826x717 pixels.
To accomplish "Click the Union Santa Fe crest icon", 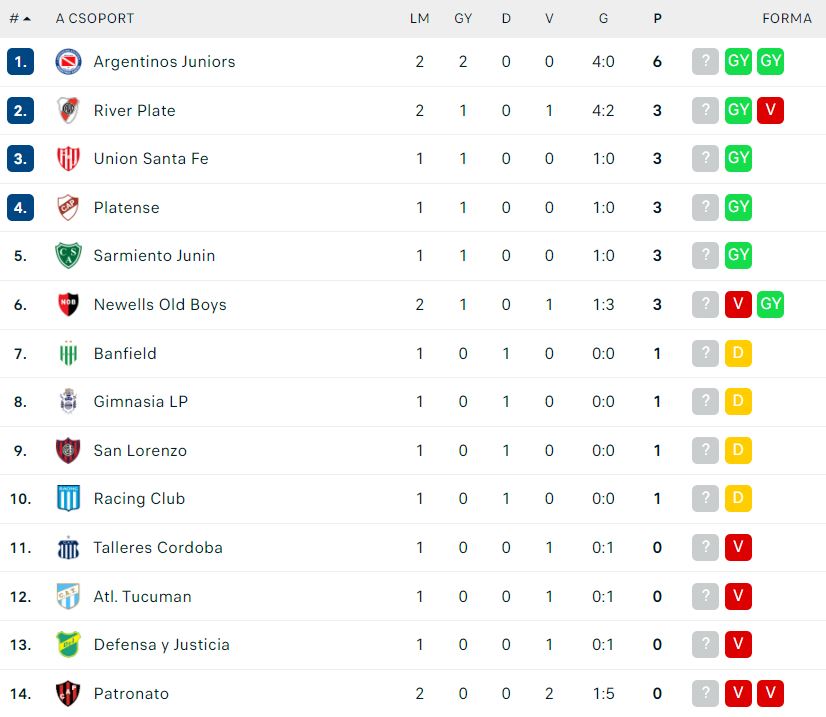I will pos(68,158).
